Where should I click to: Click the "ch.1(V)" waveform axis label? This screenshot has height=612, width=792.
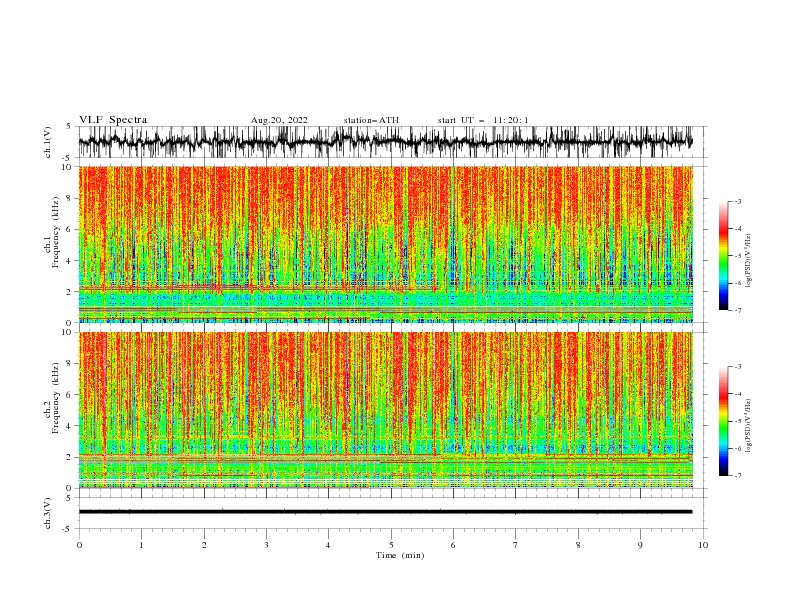click(x=48, y=142)
